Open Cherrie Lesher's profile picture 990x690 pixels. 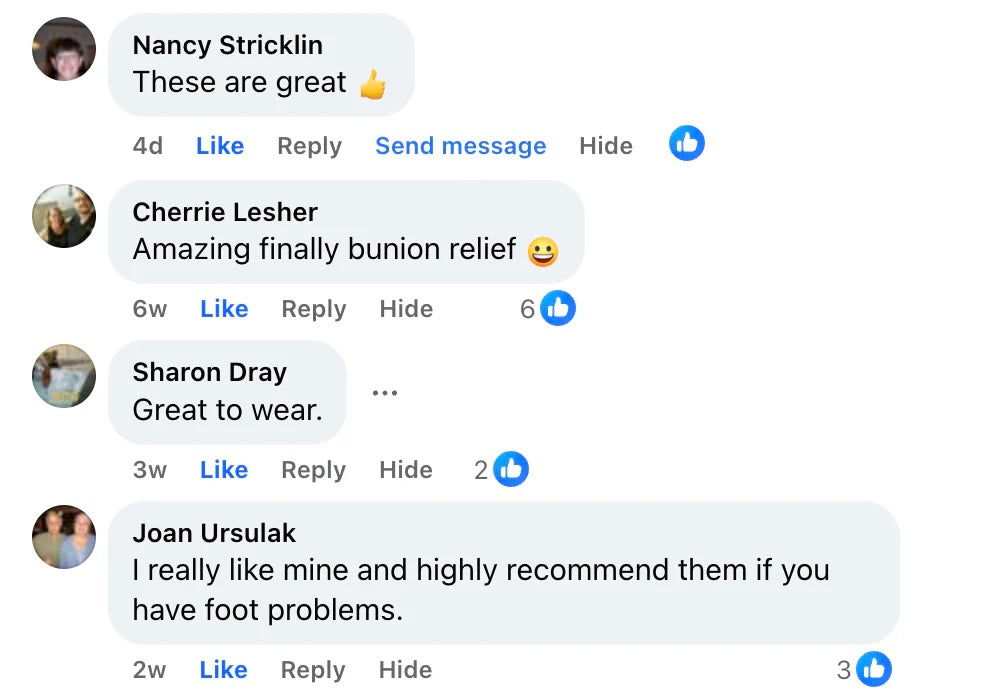[64, 215]
